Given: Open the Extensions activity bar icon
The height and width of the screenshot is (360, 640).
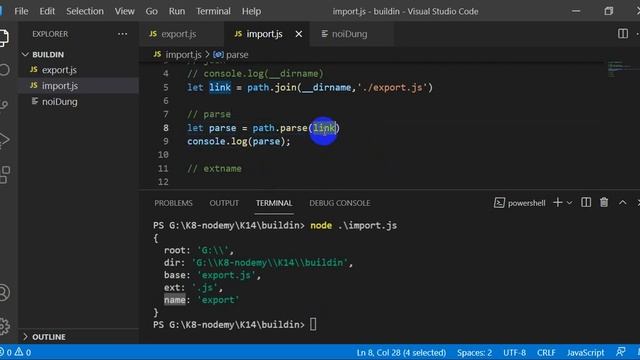Looking at the screenshot, I should tap(5, 175).
